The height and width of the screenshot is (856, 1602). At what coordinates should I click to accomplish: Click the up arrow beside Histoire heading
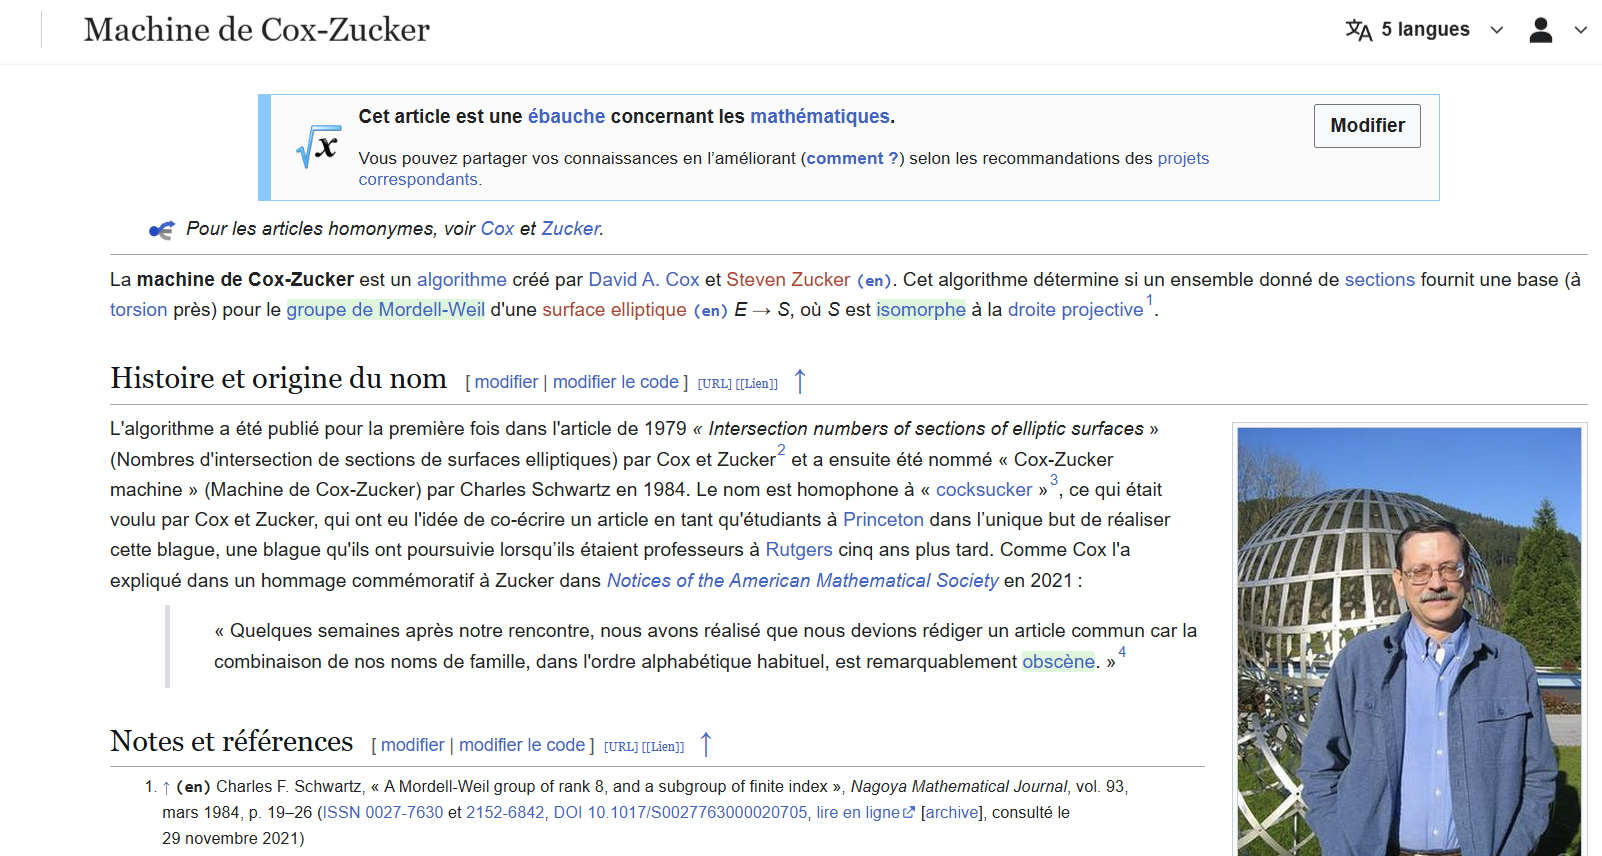click(x=799, y=382)
